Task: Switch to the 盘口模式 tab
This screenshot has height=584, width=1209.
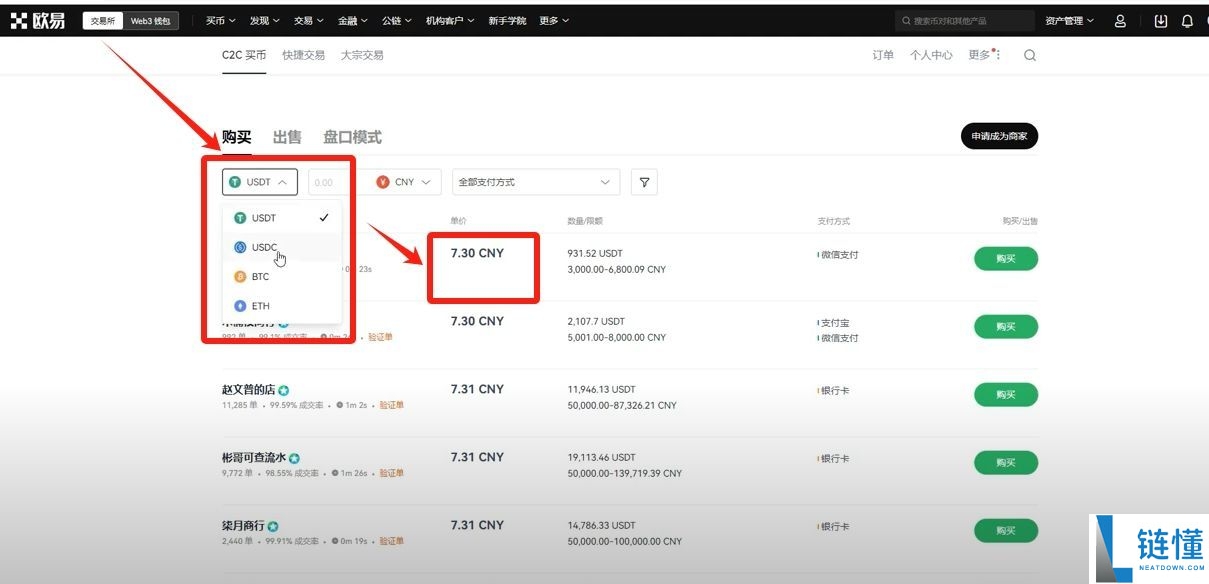Action: point(352,137)
